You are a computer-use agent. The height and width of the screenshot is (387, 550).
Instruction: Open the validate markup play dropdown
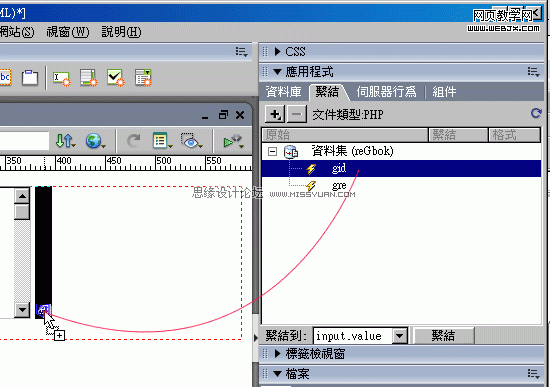pos(233,141)
